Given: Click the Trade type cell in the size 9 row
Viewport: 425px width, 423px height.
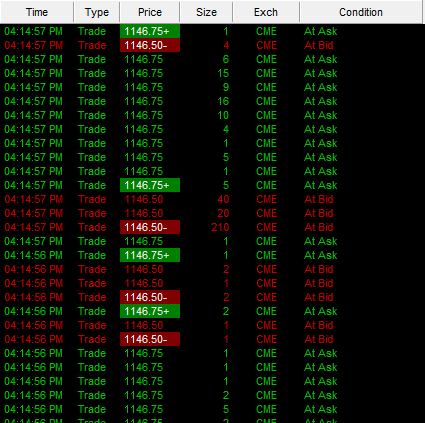Looking at the screenshot, I should coord(92,87).
